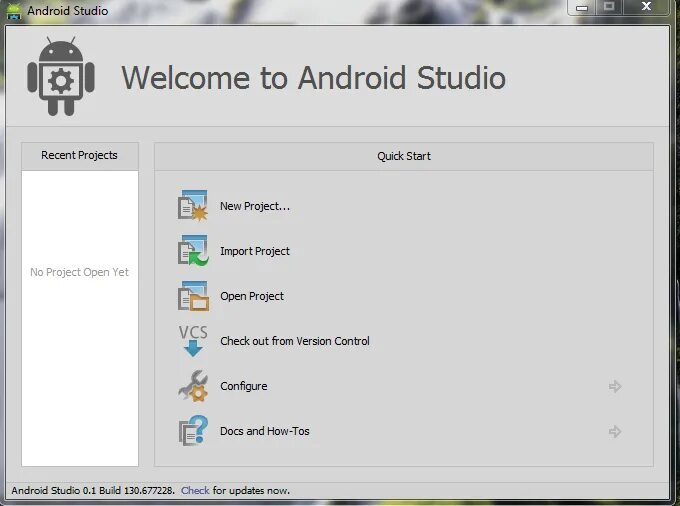Choose Check out from Version Control

(294, 341)
